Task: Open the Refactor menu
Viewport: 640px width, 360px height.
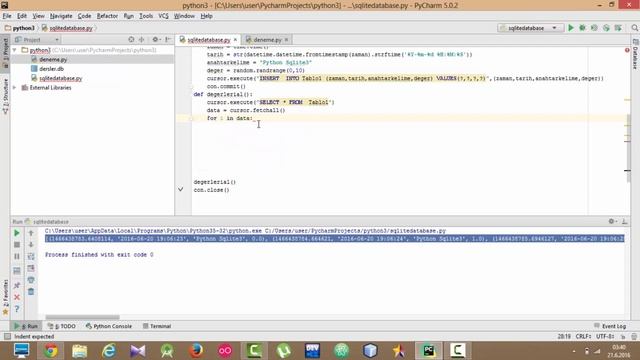Action: tap(107, 16)
